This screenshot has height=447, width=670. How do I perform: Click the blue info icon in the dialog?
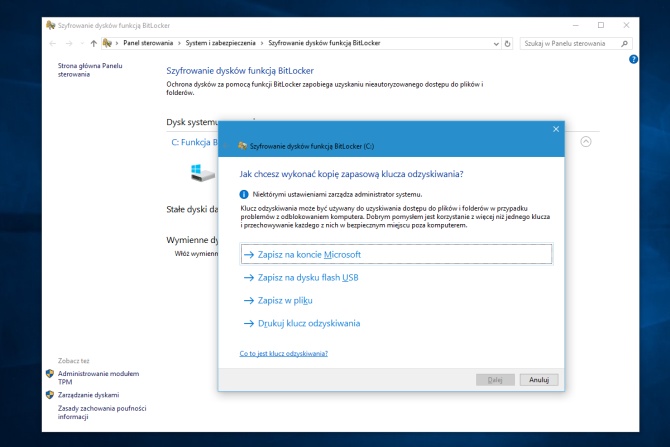(244, 194)
